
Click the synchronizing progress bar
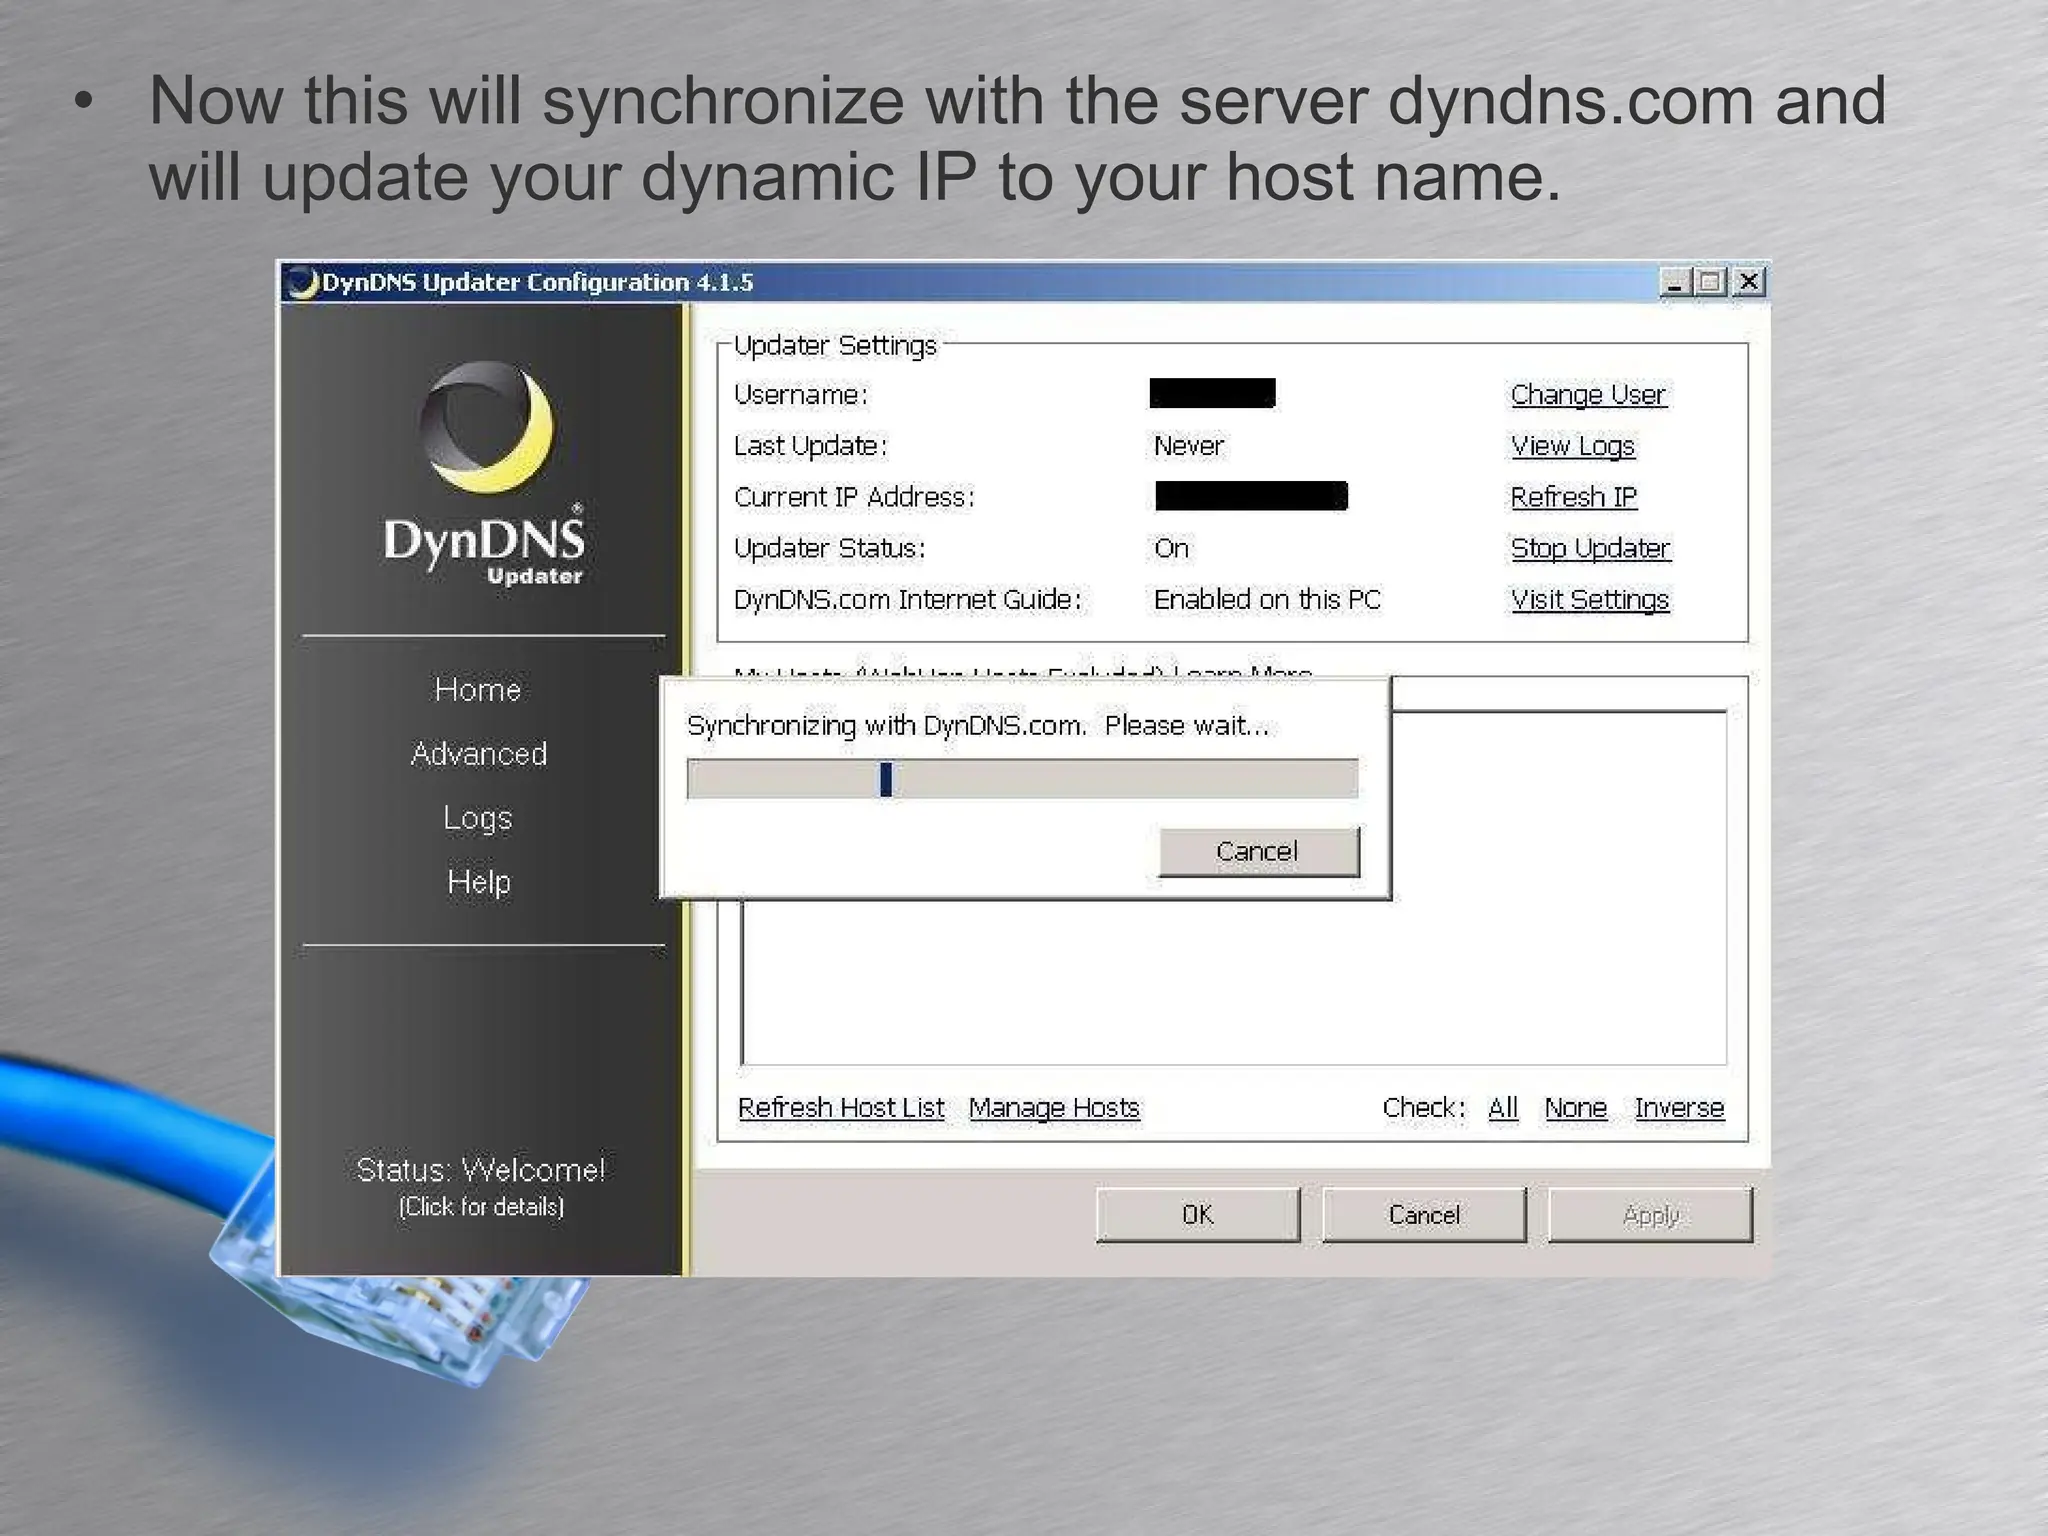(1022, 779)
